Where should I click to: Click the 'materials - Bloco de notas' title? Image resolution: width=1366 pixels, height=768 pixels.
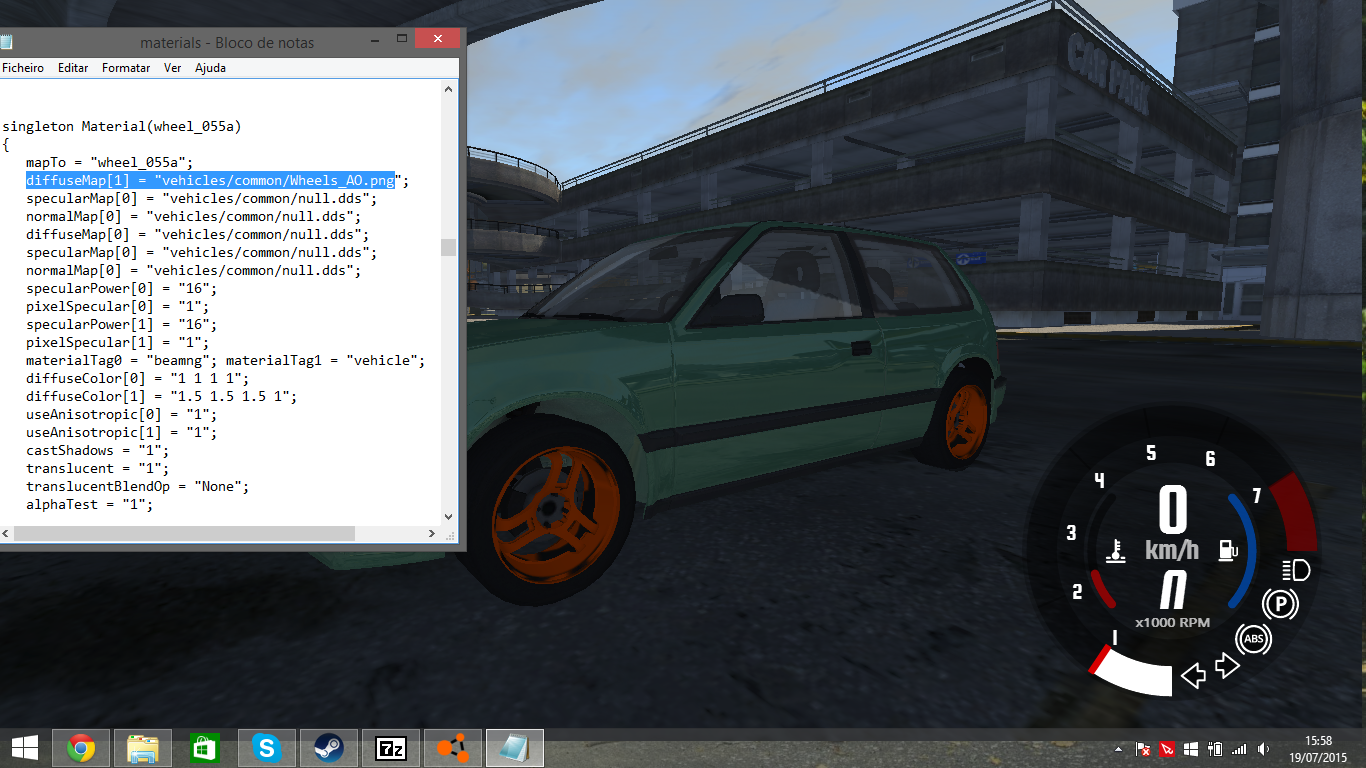[227, 43]
